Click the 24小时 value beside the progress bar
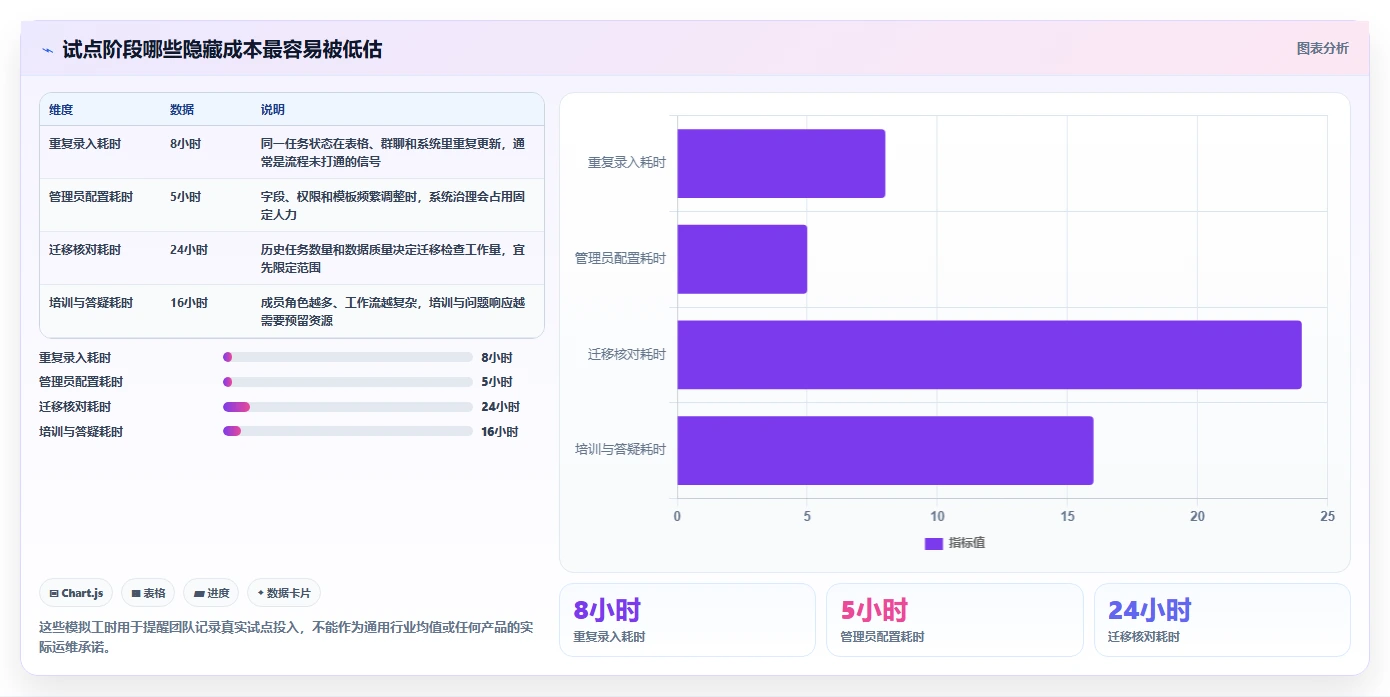The width and height of the screenshot is (1390, 697). tap(500, 407)
